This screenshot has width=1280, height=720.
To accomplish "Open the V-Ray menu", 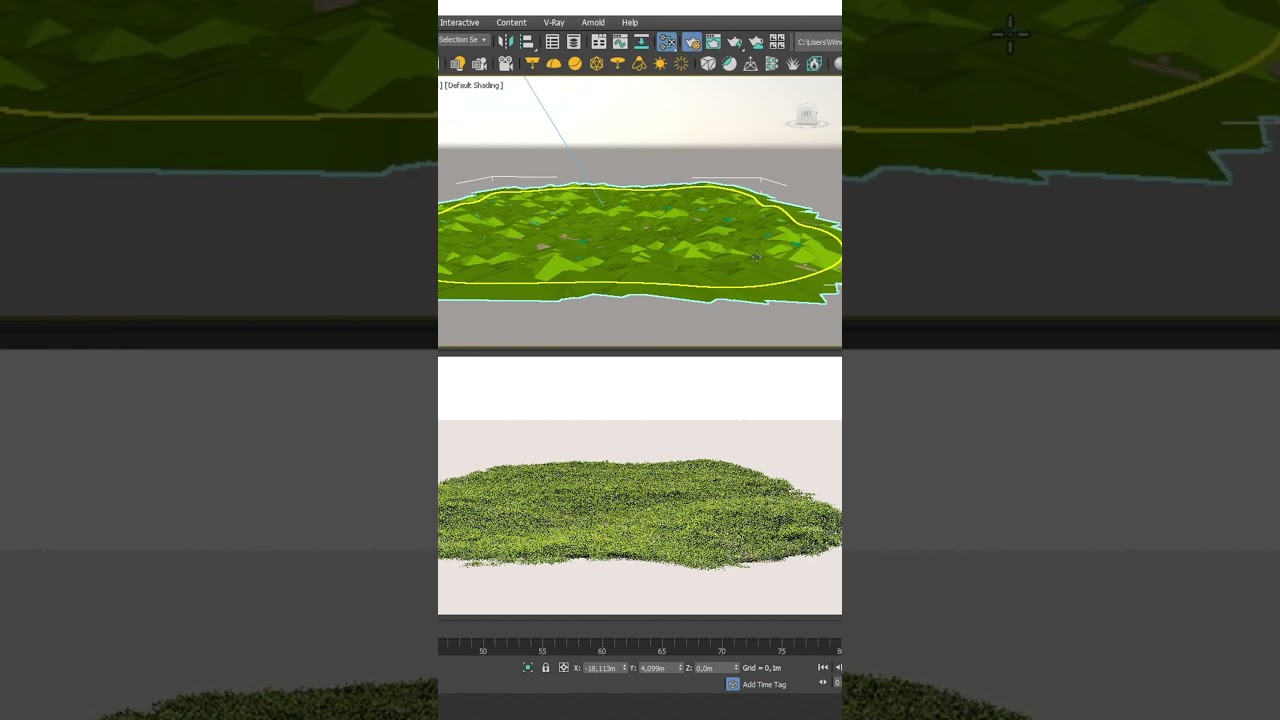I will click(x=554, y=22).
